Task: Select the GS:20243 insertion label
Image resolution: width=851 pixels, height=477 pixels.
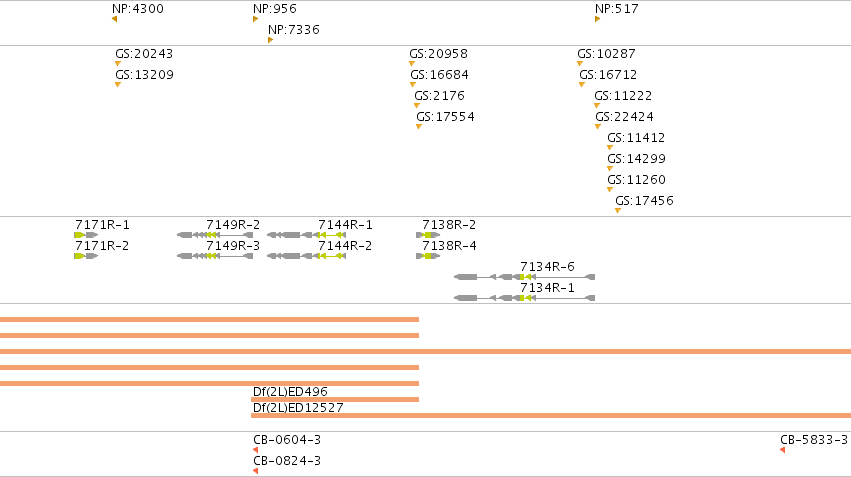Action: coord(144,54)
